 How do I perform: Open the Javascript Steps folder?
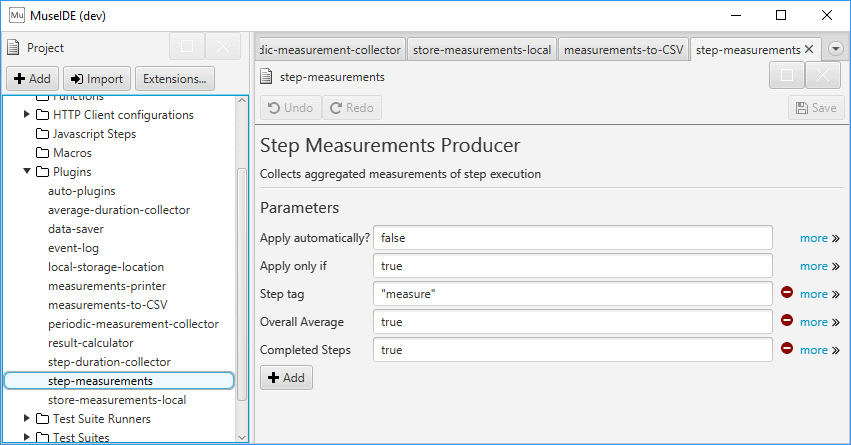coord(94,134)
